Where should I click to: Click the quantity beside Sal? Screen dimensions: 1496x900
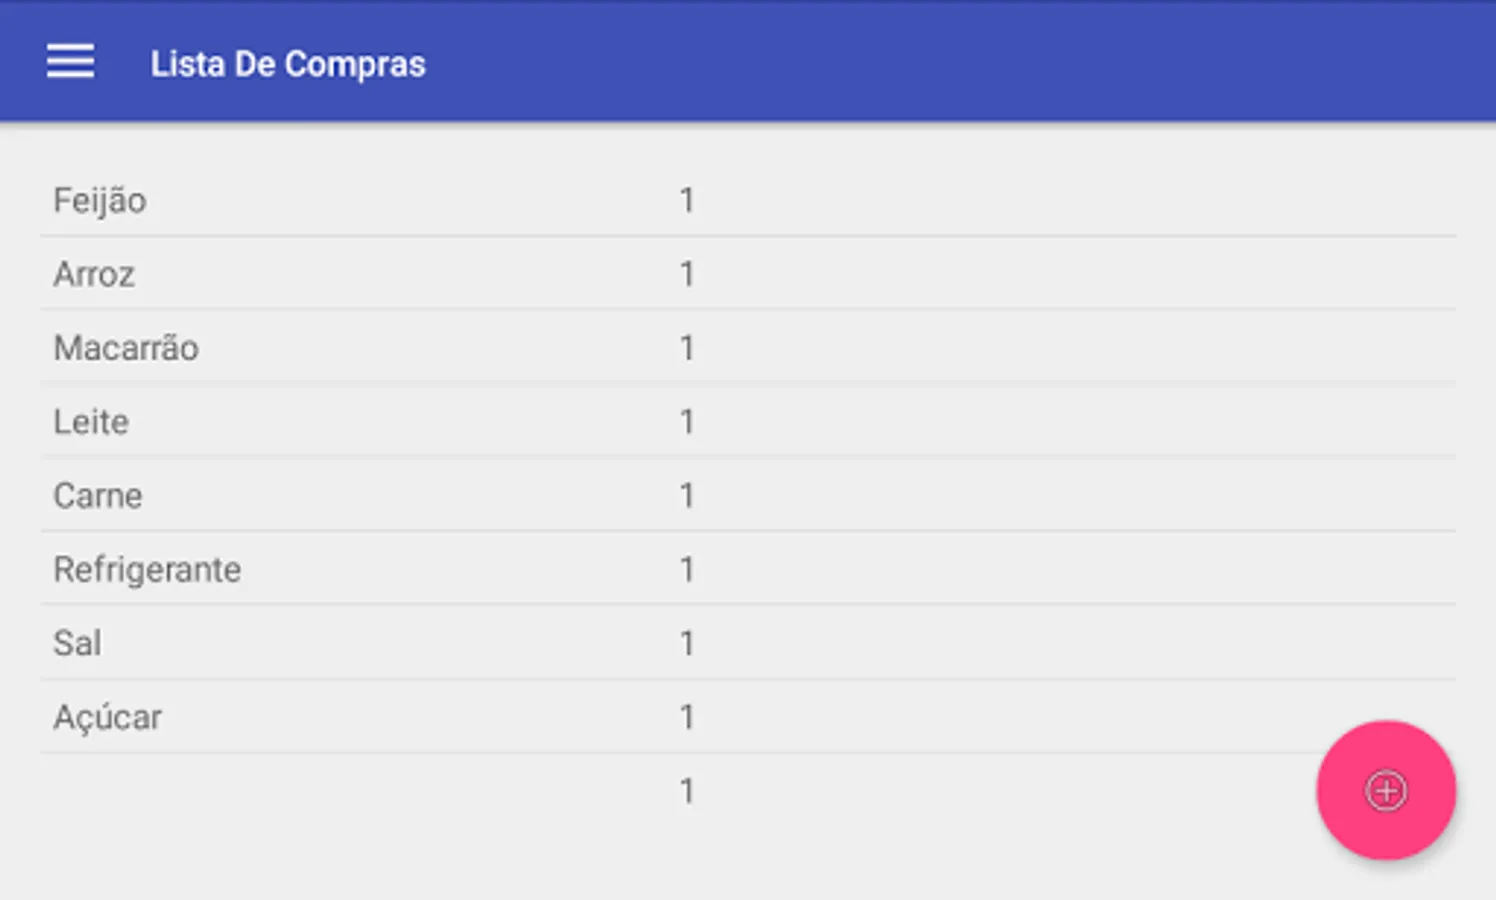pos(687,643)
